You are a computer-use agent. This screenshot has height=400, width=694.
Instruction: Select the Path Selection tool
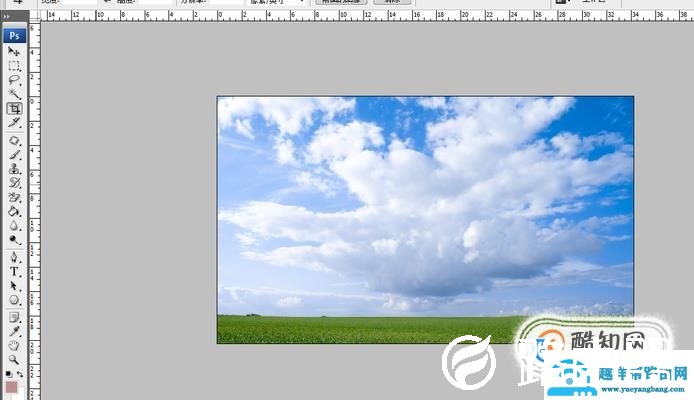14,285
